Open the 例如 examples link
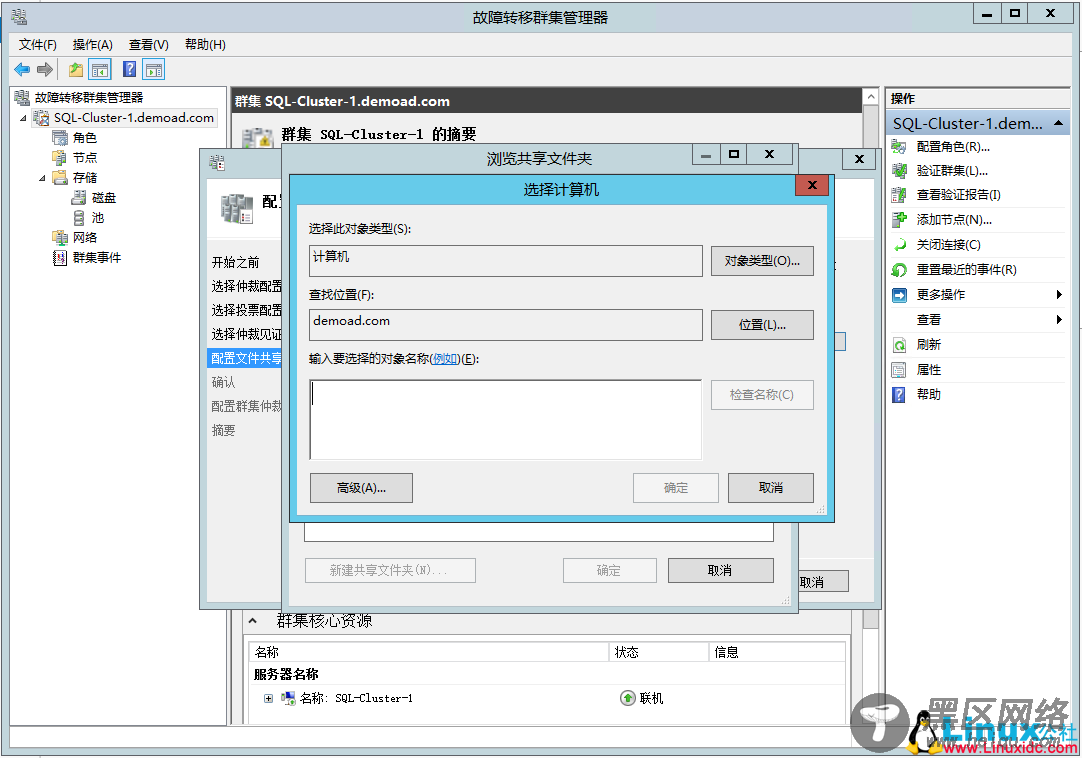Screen dimensions: 1082x758 (445, 359)
